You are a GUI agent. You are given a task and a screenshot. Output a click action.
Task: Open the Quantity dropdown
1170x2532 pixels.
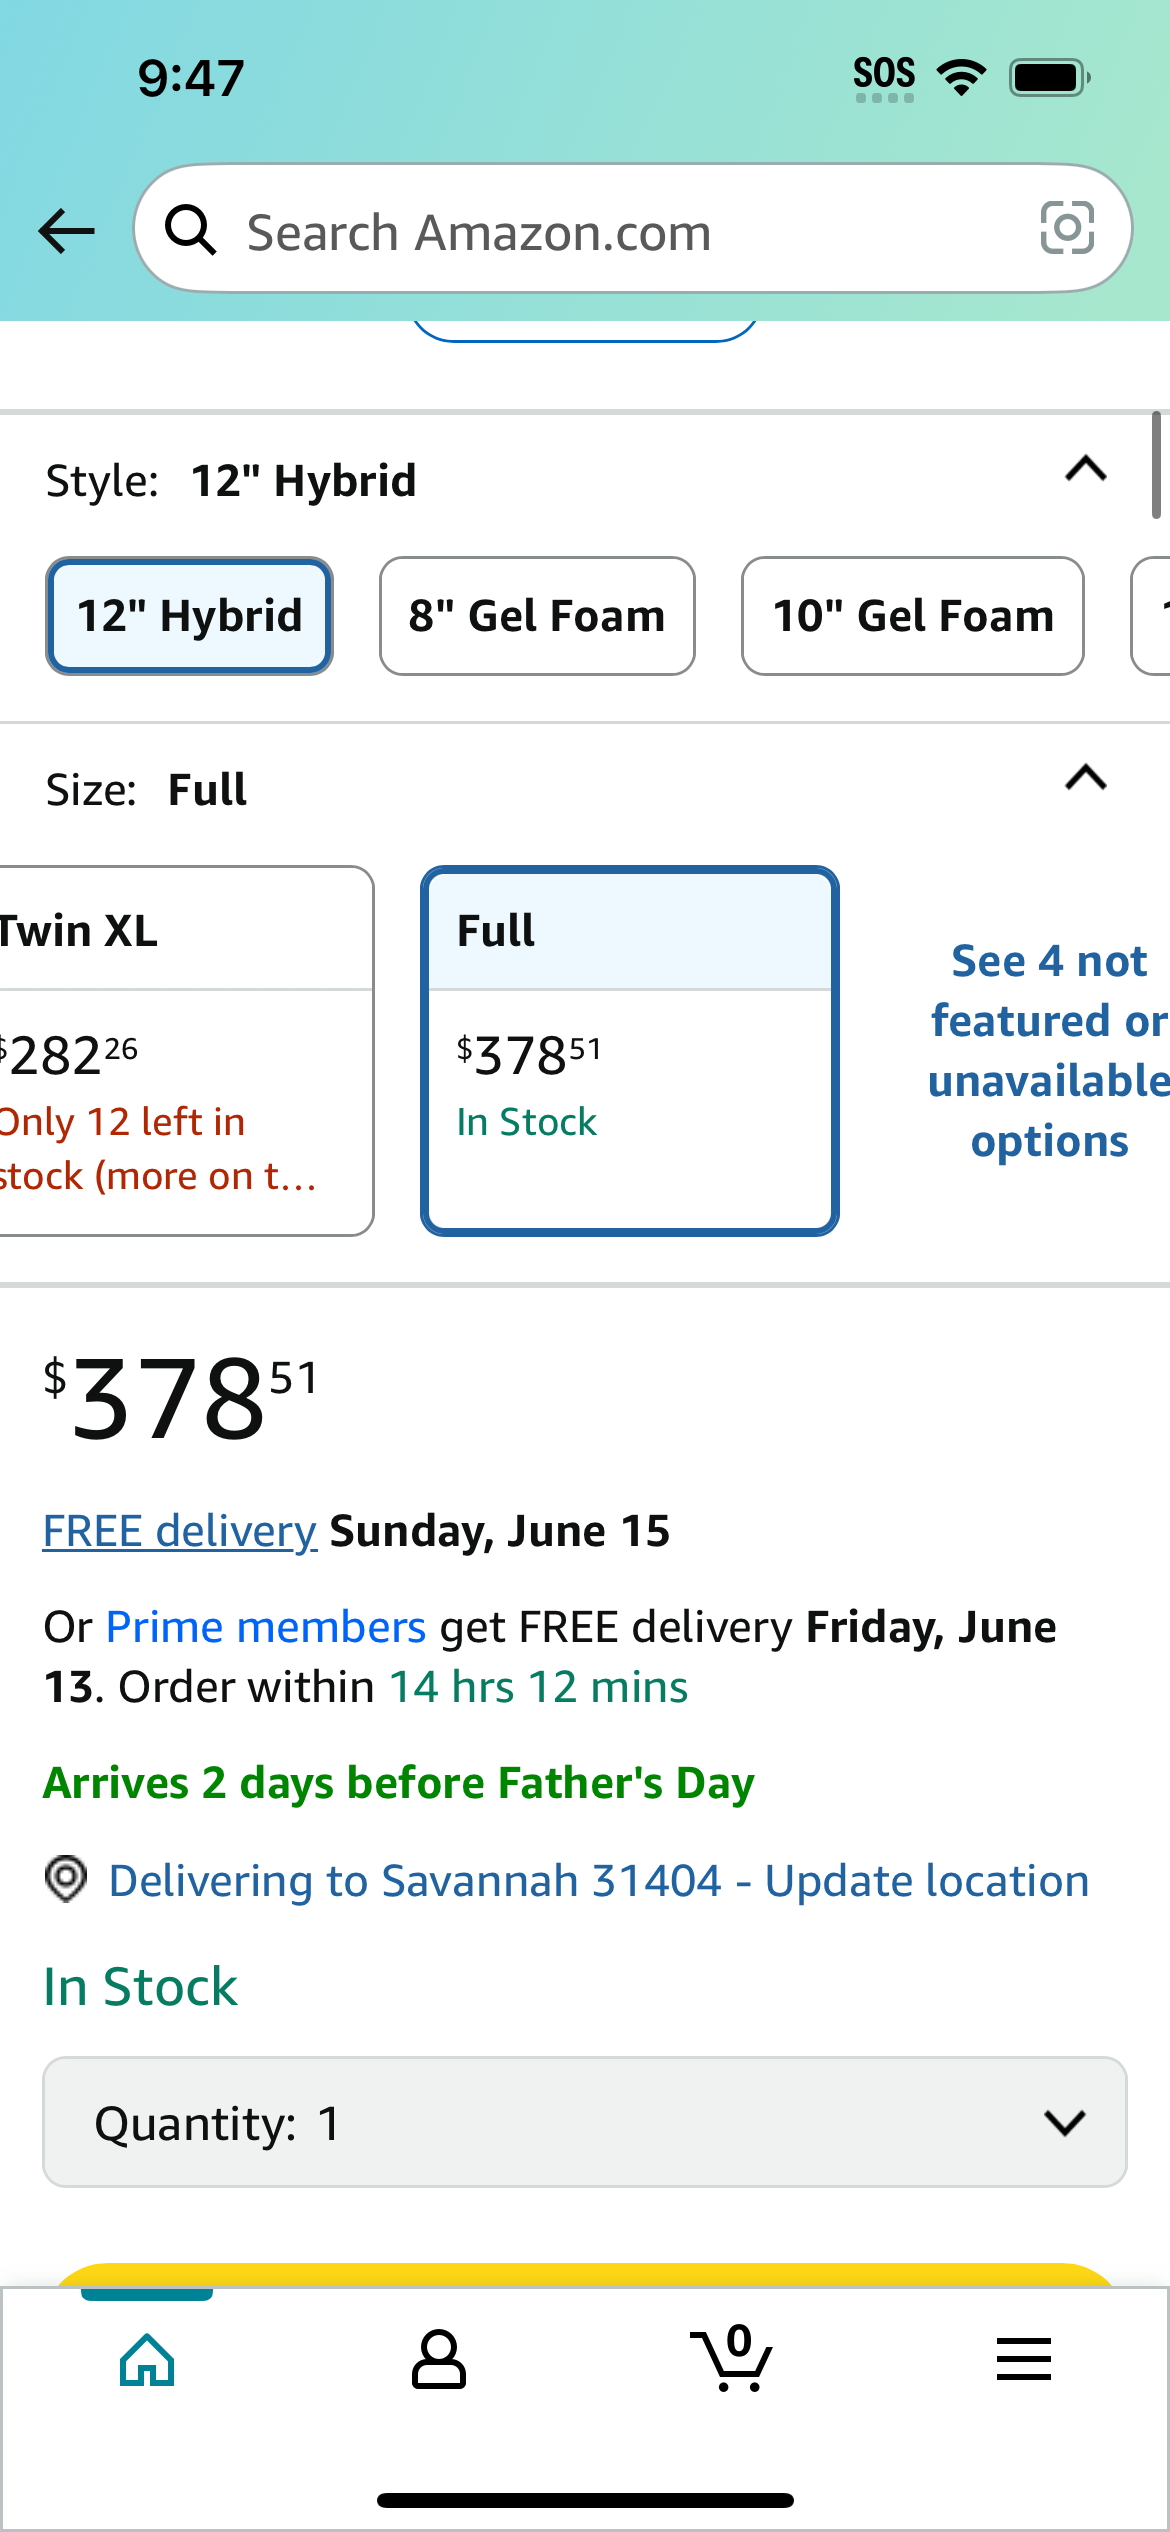click(585, 2122)
